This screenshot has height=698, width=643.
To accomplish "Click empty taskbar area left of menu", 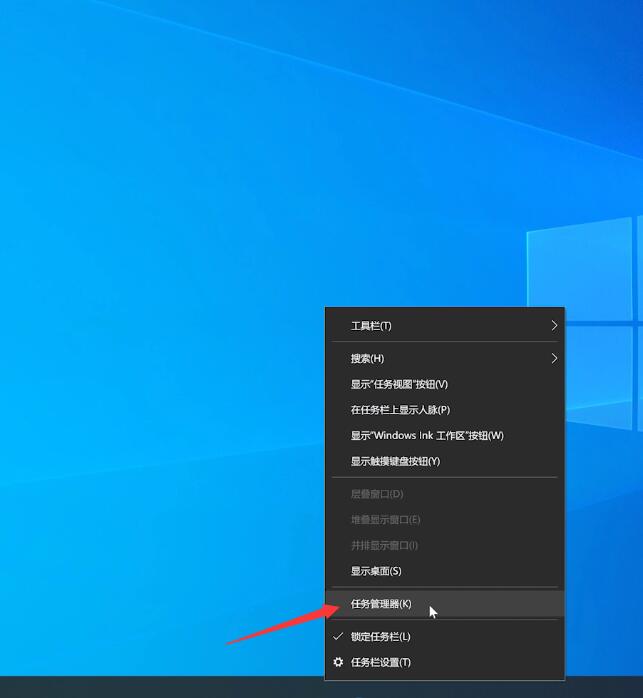I will click(150, 687).
